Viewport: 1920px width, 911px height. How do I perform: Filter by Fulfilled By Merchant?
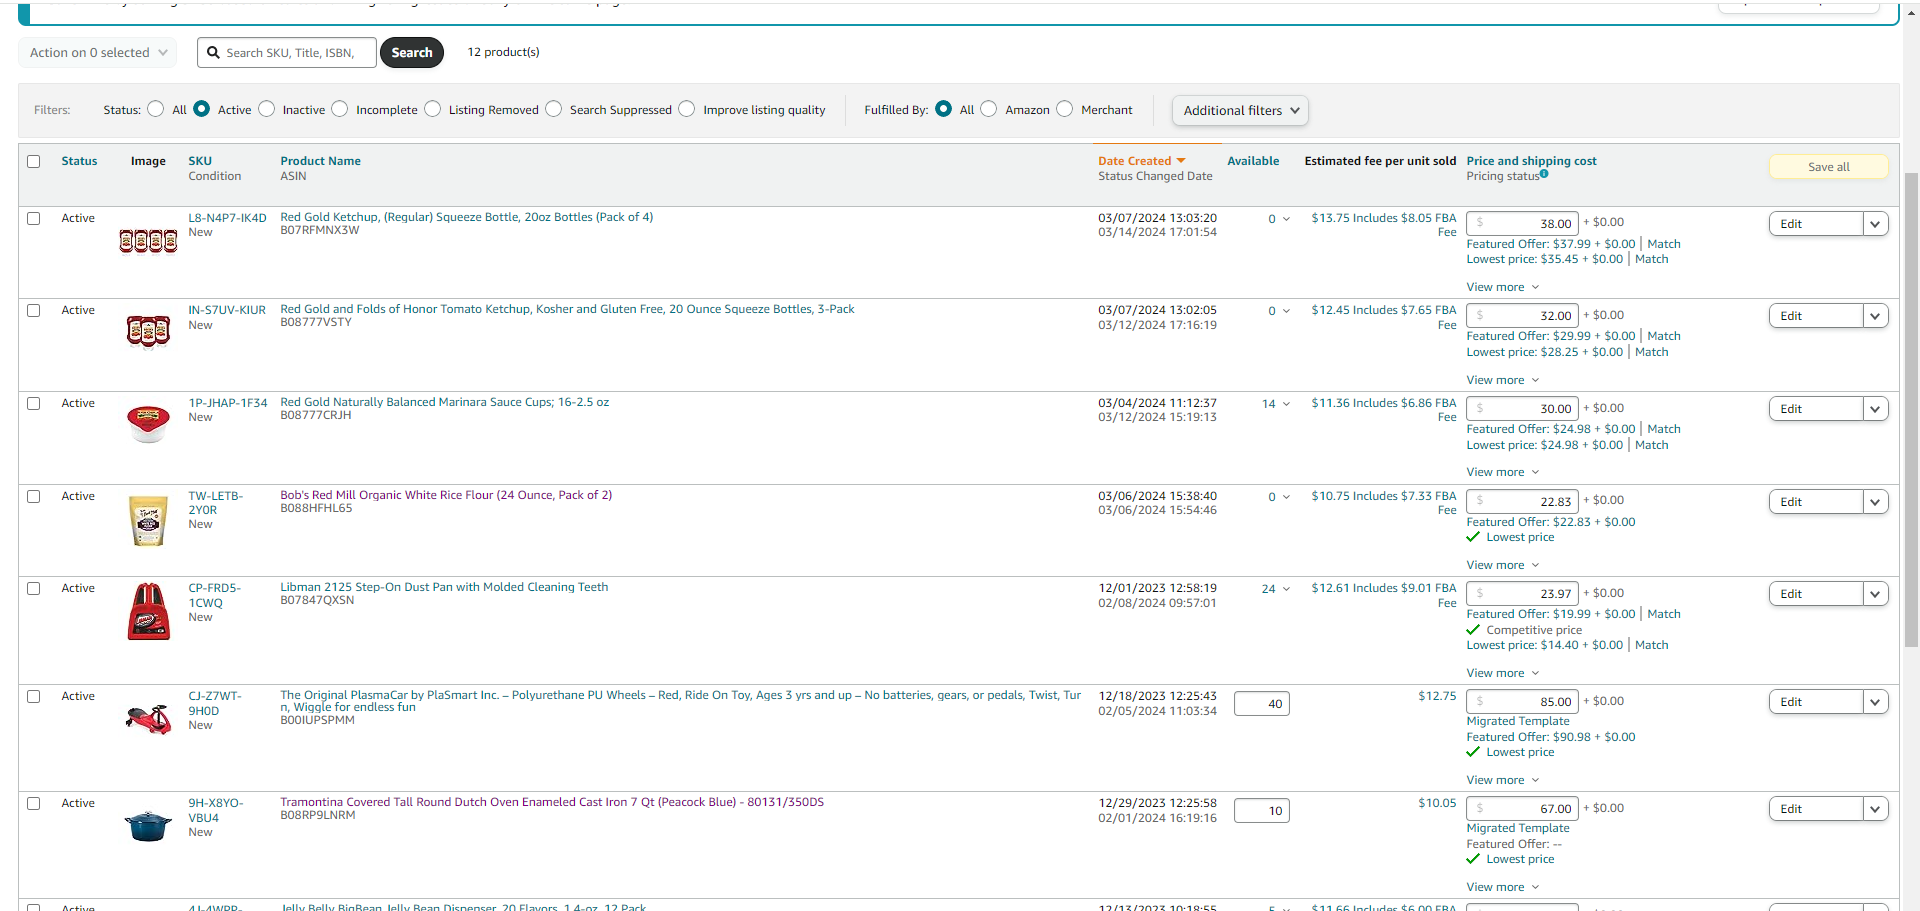click(1065, 109)
